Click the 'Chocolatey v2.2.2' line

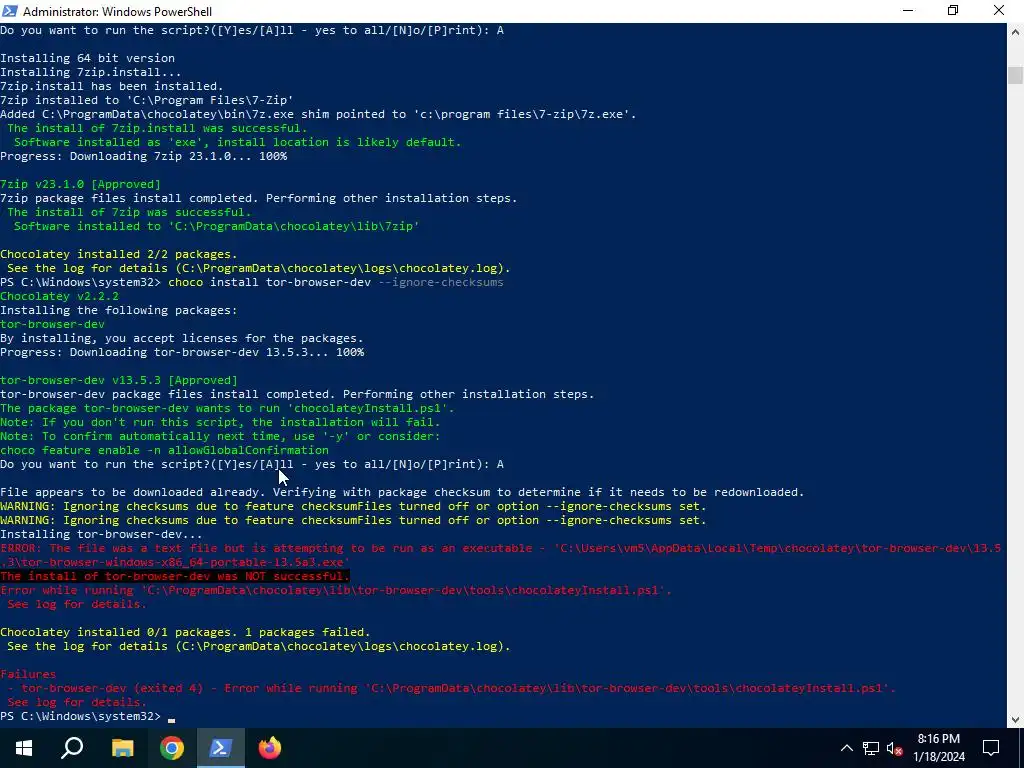(x=59, y=296)
